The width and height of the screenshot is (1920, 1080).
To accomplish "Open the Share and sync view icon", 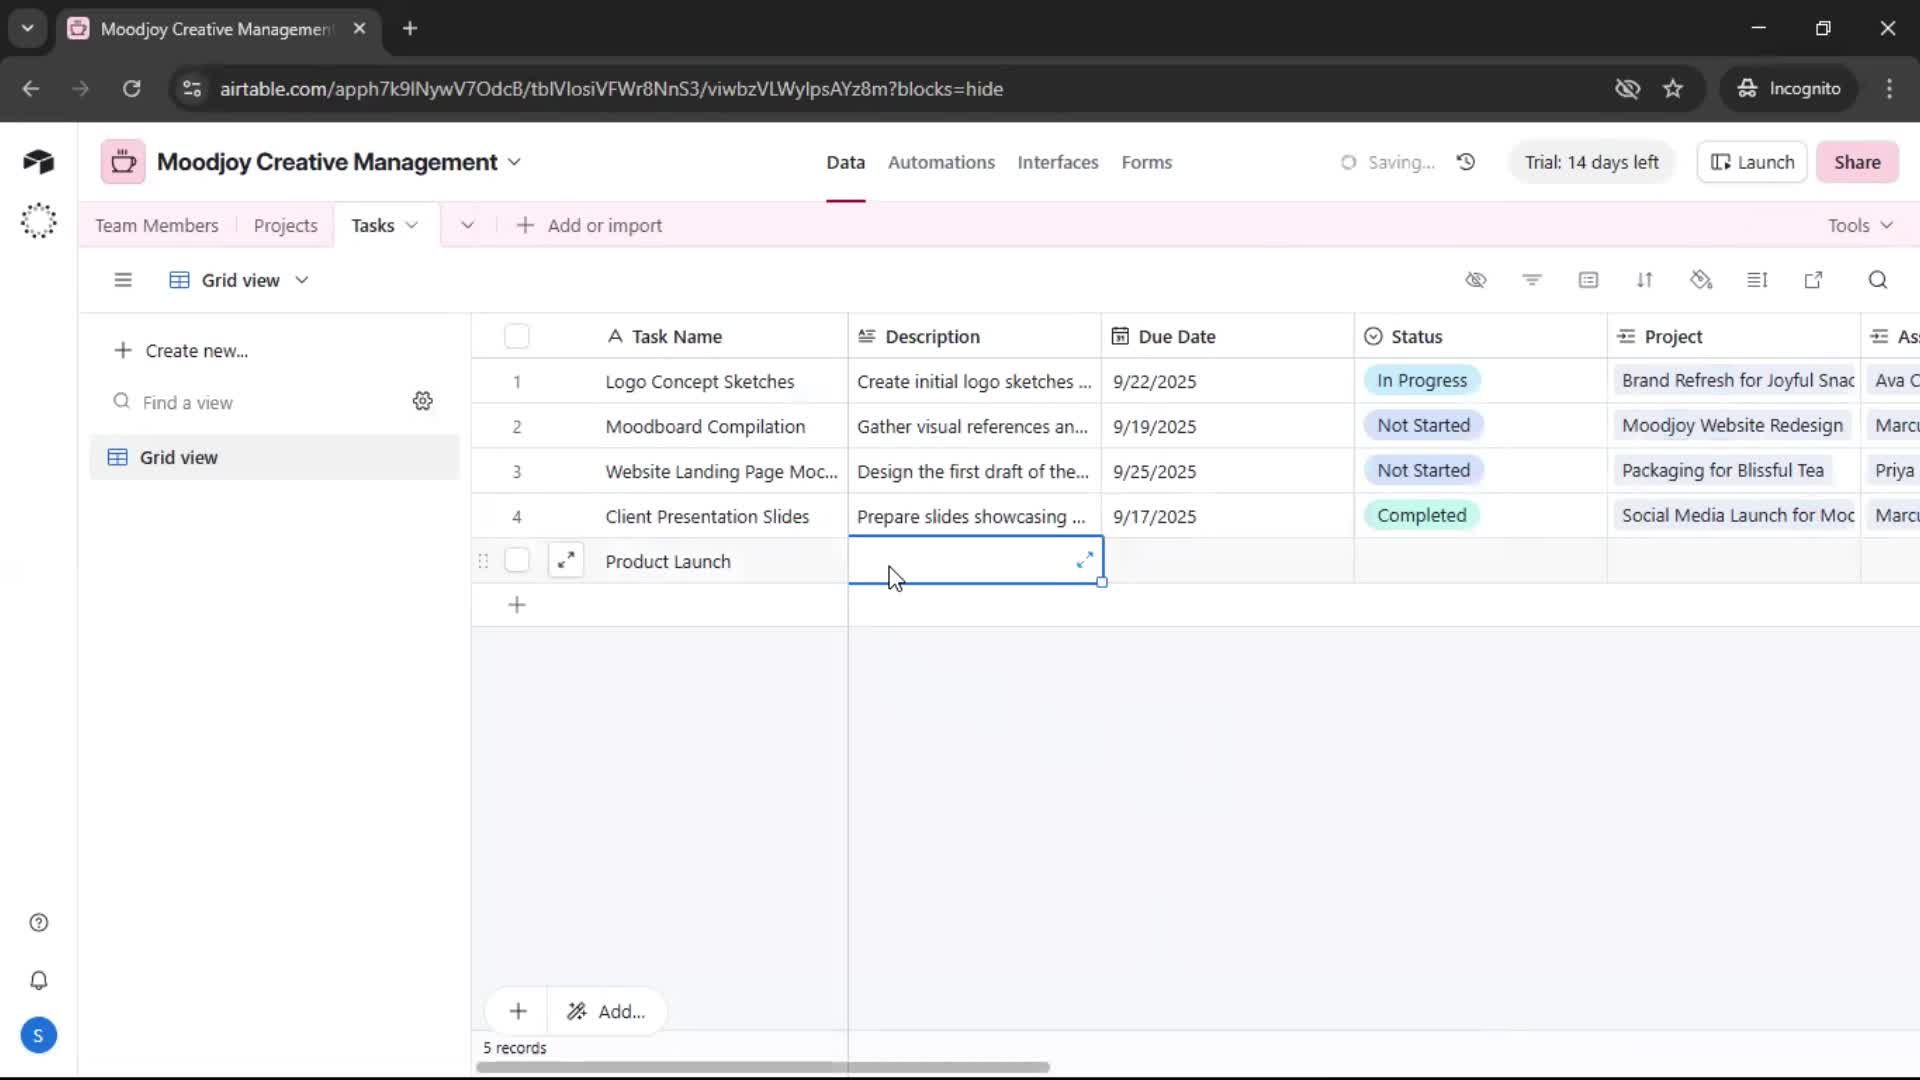I will 1813,280.
